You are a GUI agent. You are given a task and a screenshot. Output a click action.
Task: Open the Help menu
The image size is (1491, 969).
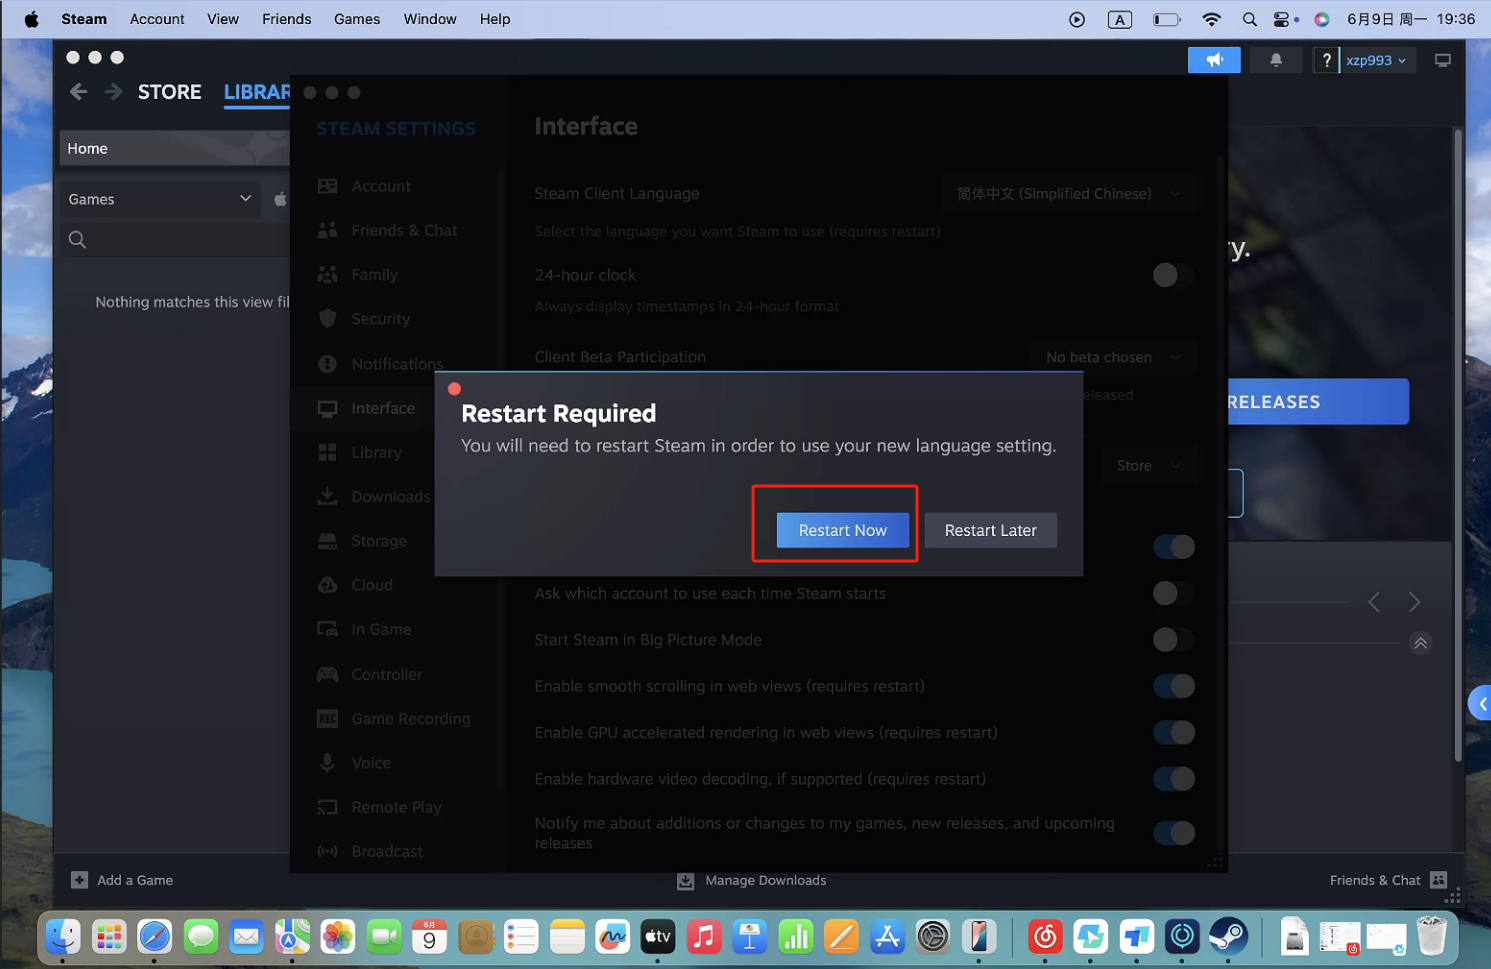[x=495, y=19]
